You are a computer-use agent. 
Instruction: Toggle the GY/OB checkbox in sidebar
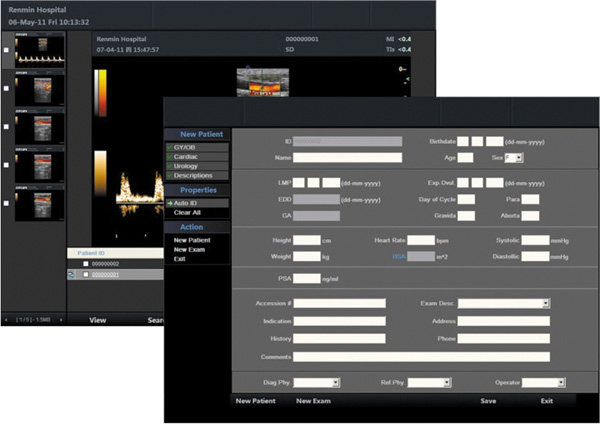click(x=170, y=147)
